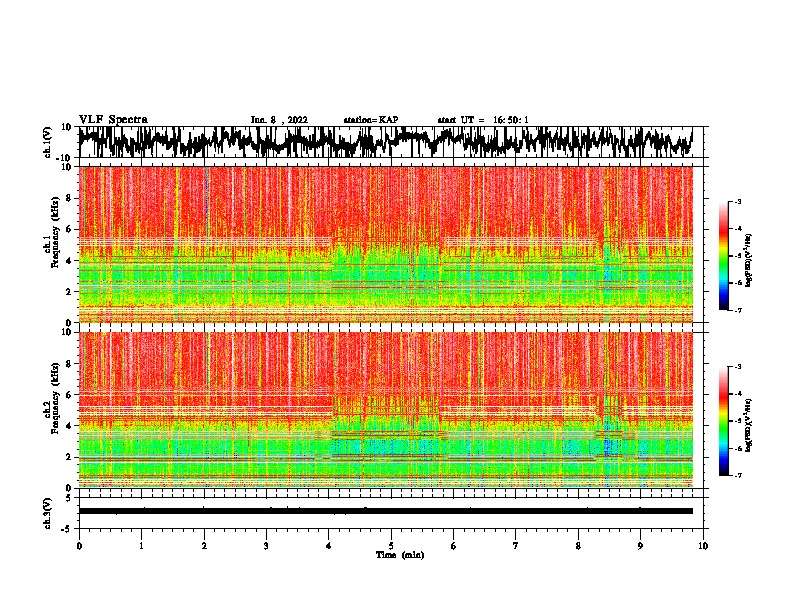Click the "8" kHz tick of ch.2 spectrogram

point(69,364)
